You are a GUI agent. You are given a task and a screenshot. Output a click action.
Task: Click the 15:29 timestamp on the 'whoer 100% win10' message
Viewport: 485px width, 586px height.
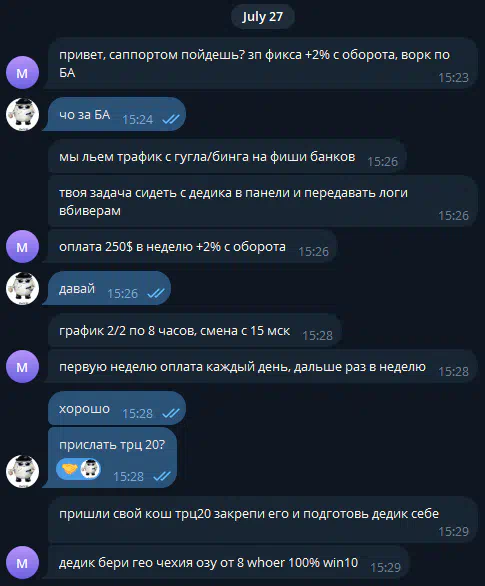click(386, 567)
